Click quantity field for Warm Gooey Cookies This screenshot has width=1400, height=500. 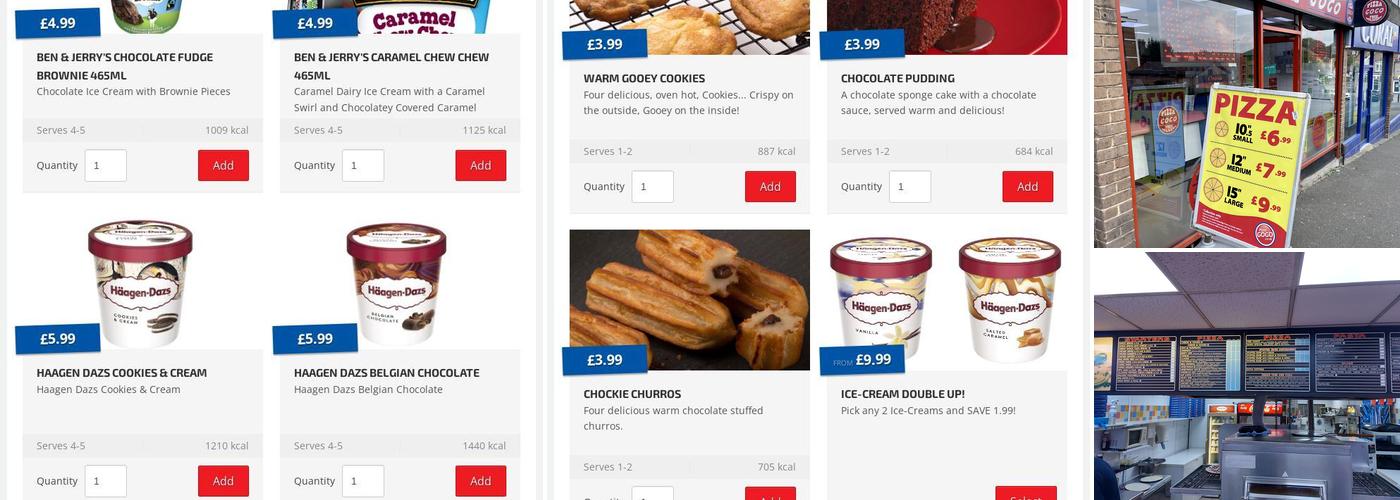[x=653, y=186]
